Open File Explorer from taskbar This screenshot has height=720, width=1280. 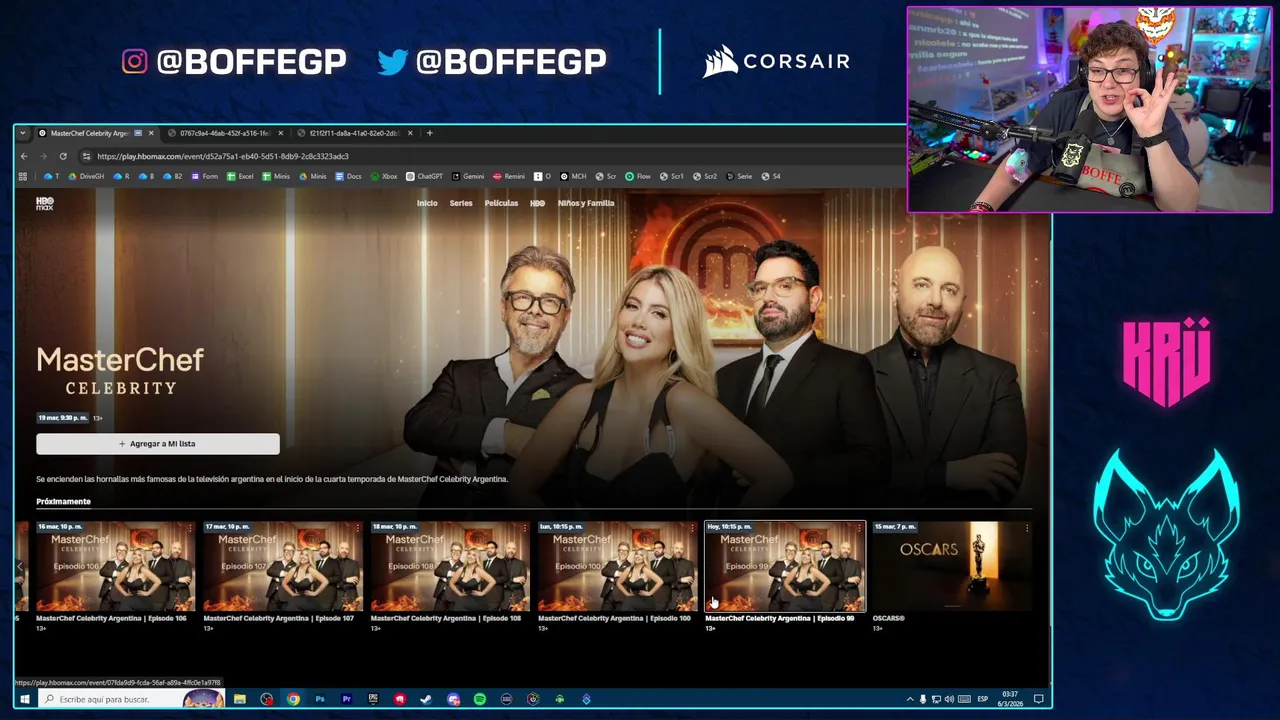coord(240,699)
